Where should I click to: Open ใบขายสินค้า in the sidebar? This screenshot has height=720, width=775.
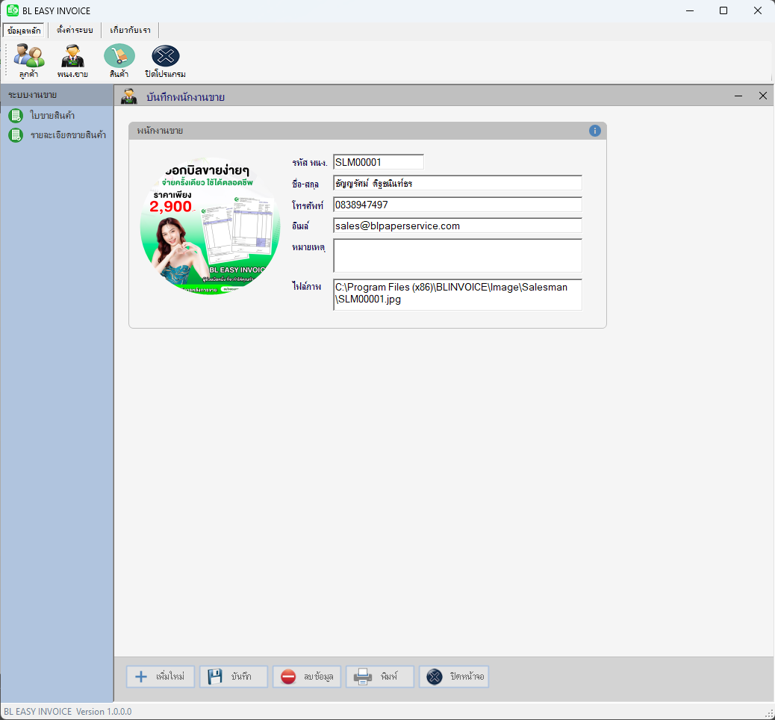point(52,116)
